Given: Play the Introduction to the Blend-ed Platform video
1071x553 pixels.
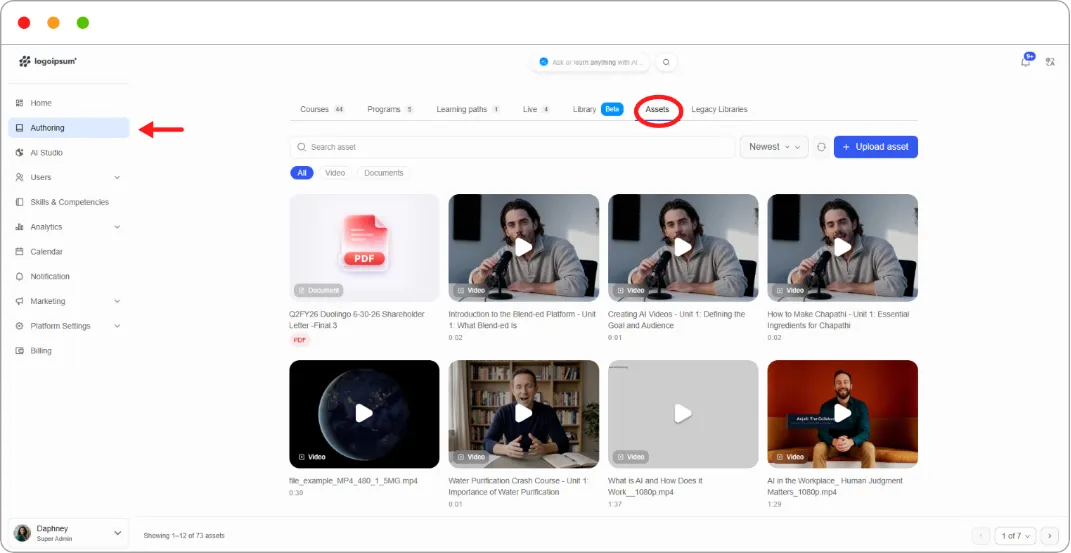Looking at the screenshot, I should pos(523,247).
